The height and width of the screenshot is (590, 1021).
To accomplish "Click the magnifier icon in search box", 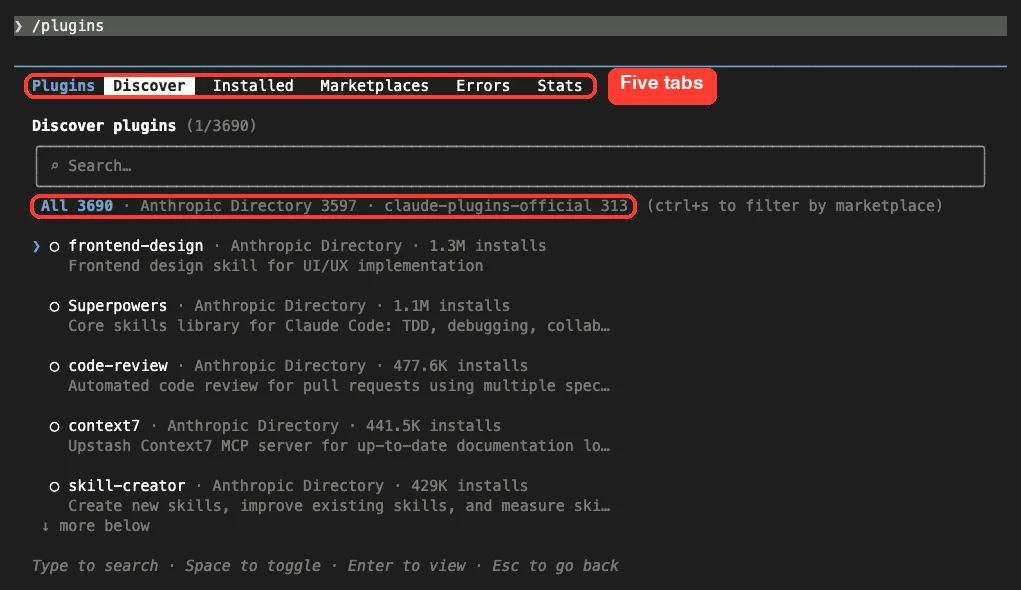I will click(x=55, y=166).
